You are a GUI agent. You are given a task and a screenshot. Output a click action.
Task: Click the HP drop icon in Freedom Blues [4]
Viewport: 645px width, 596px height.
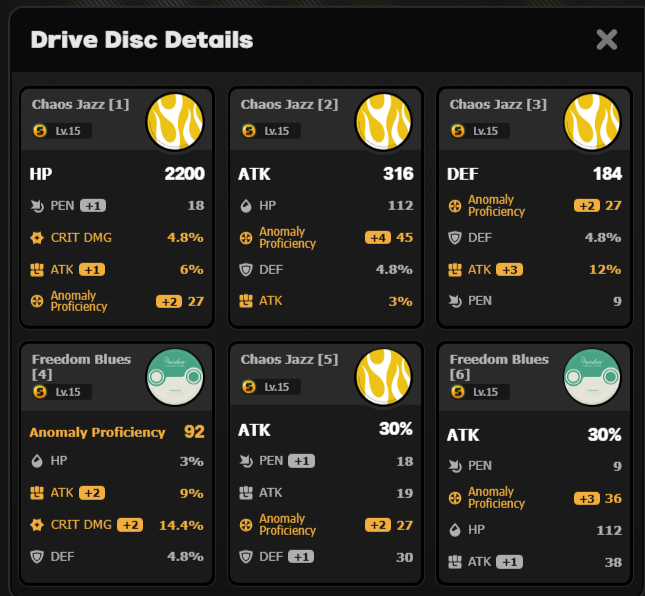[37, 461]
